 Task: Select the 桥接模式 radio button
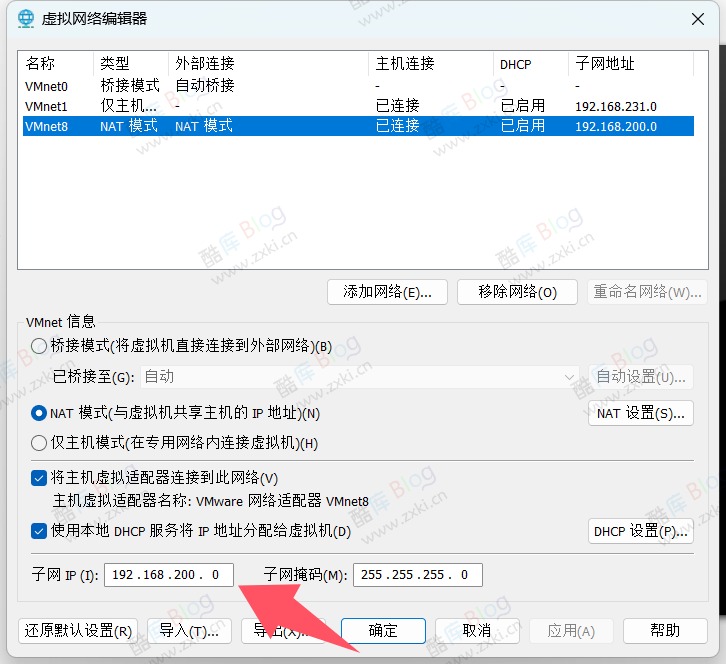(39, 345)
